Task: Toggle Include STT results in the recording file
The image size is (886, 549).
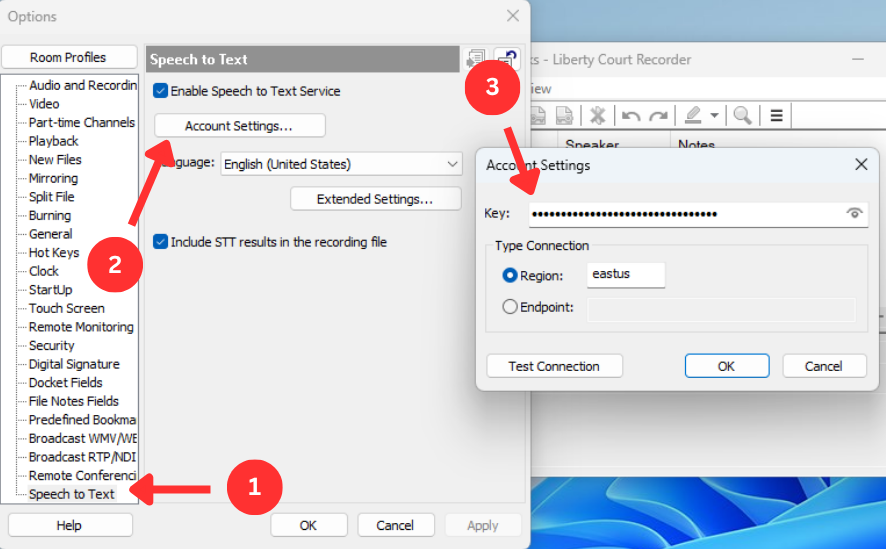Action: (x=160, y=242)
